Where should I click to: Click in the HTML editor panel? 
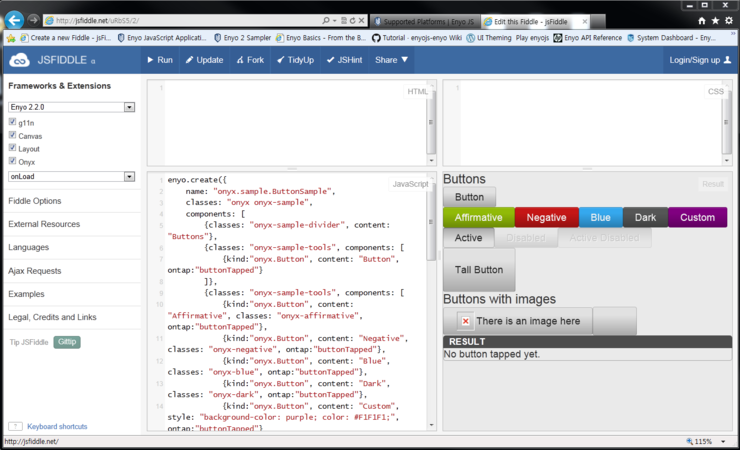click(292, 123)
